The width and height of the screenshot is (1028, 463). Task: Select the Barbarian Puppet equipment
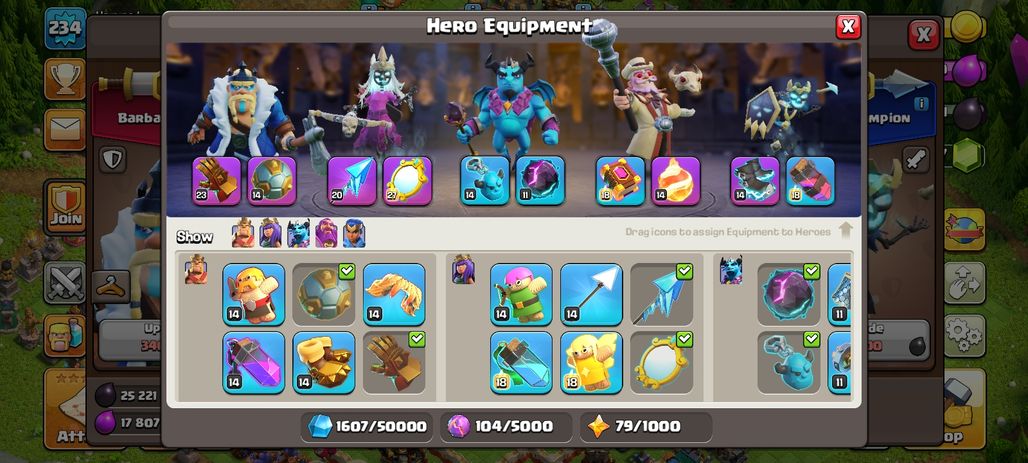coord(254,294)
